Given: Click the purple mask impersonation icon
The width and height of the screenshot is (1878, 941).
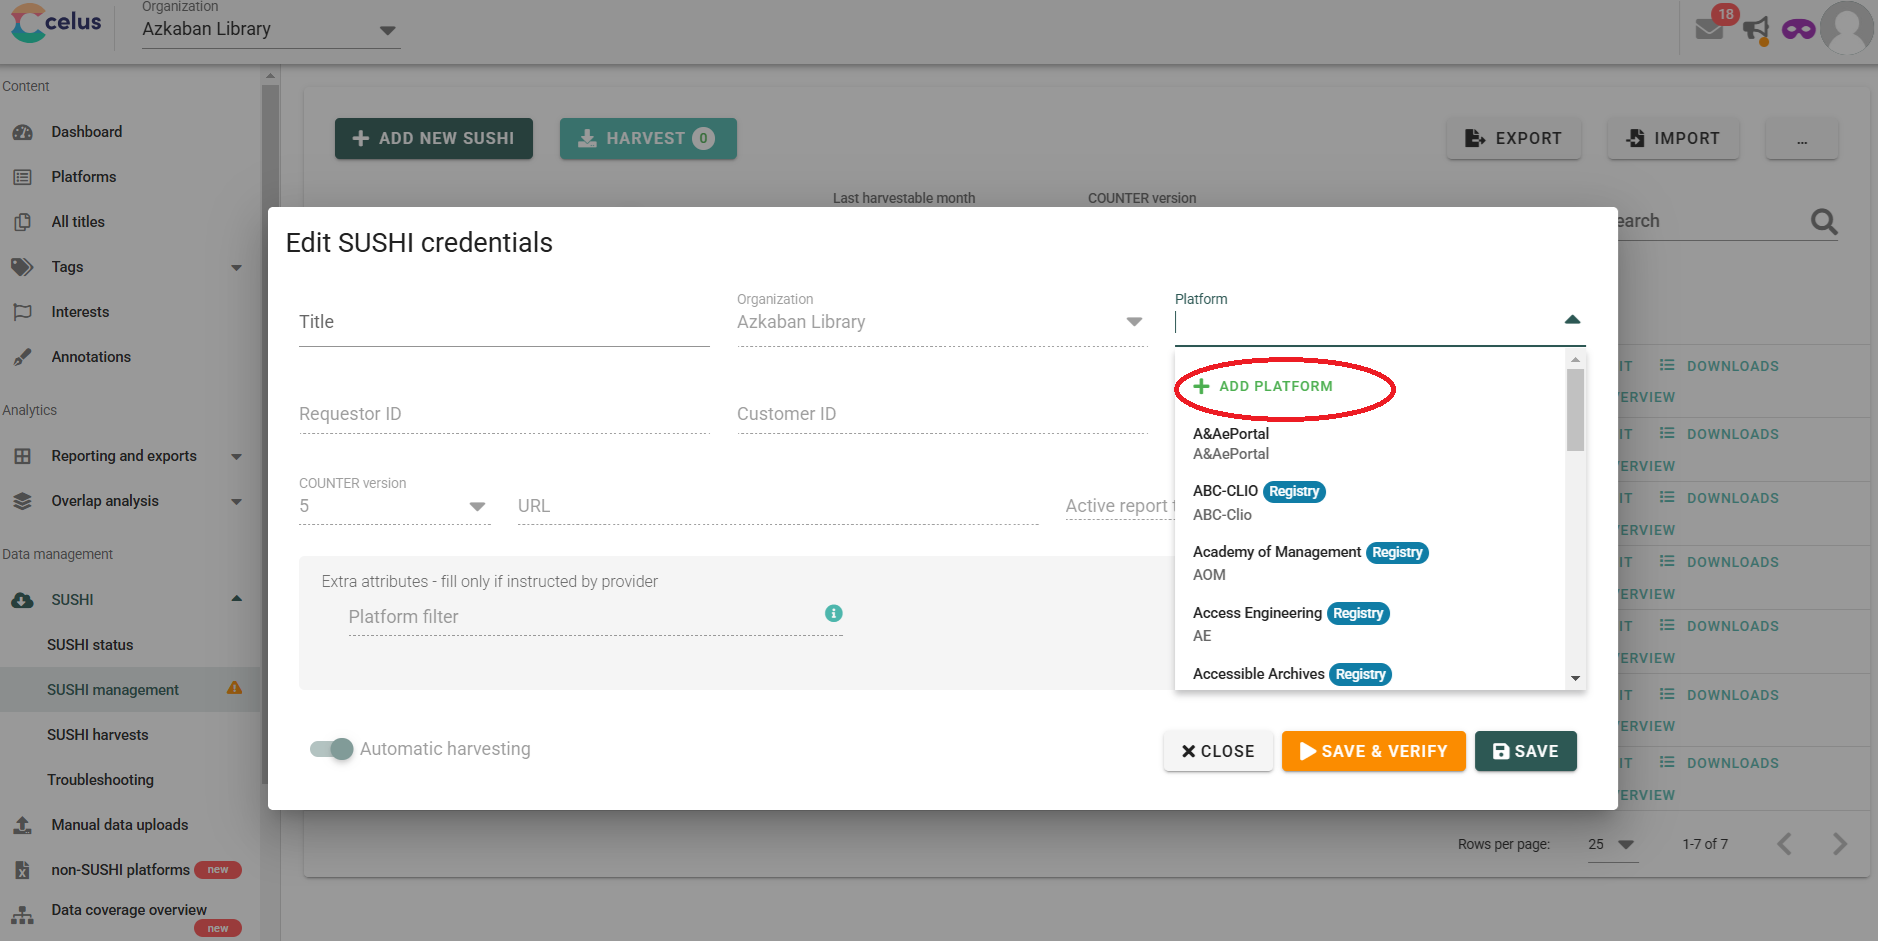Looking at the screenshot, I should [1798, 29].
